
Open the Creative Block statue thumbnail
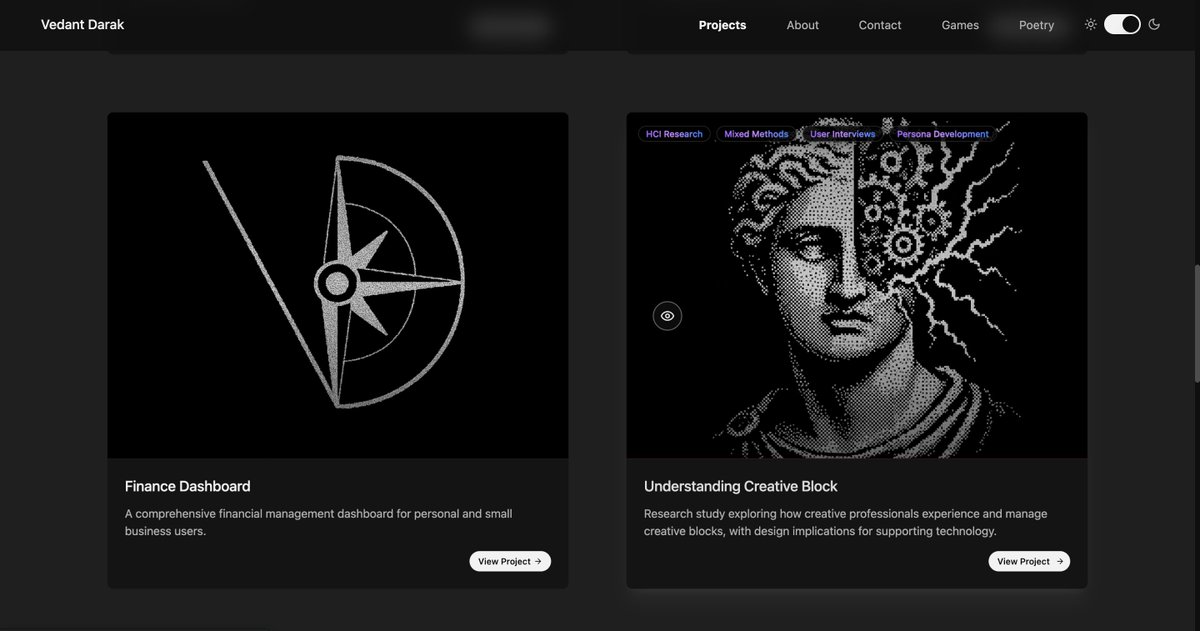tap(857, 286)
